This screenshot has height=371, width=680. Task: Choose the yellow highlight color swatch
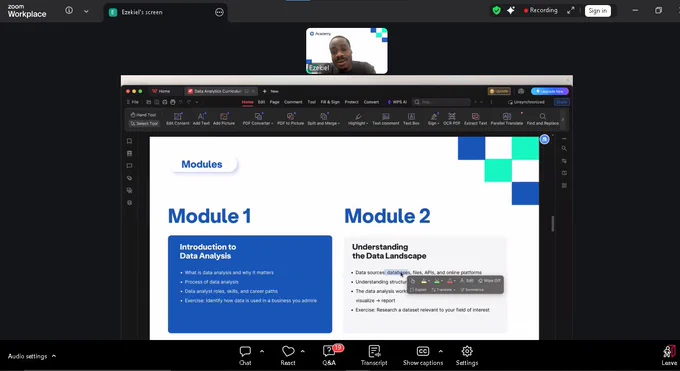(x=424, y=281)
